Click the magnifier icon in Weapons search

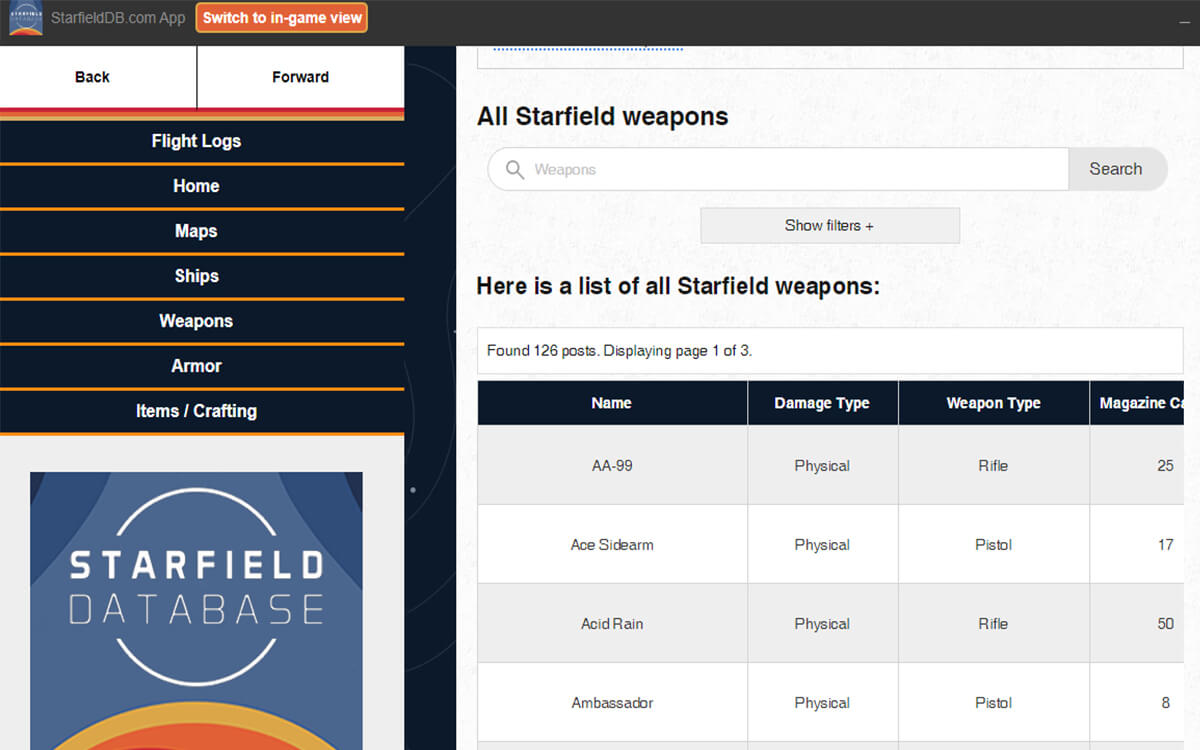(x=515, y=170)
